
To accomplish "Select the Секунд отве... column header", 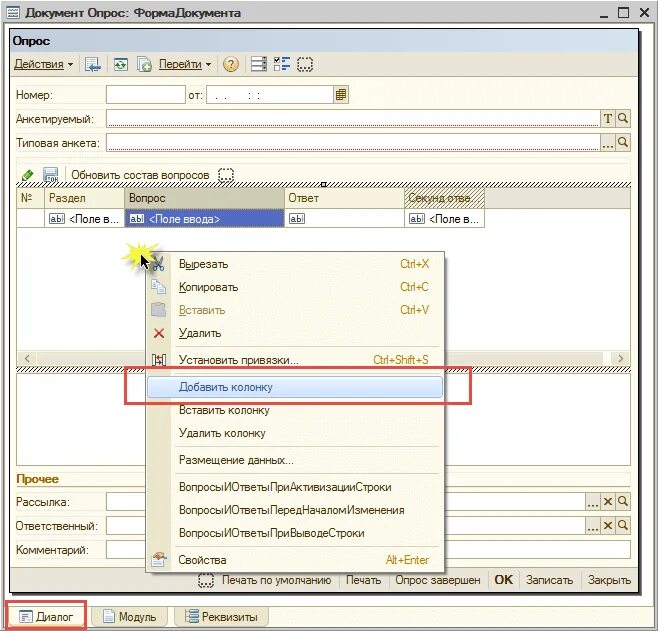I will point(444,198).
